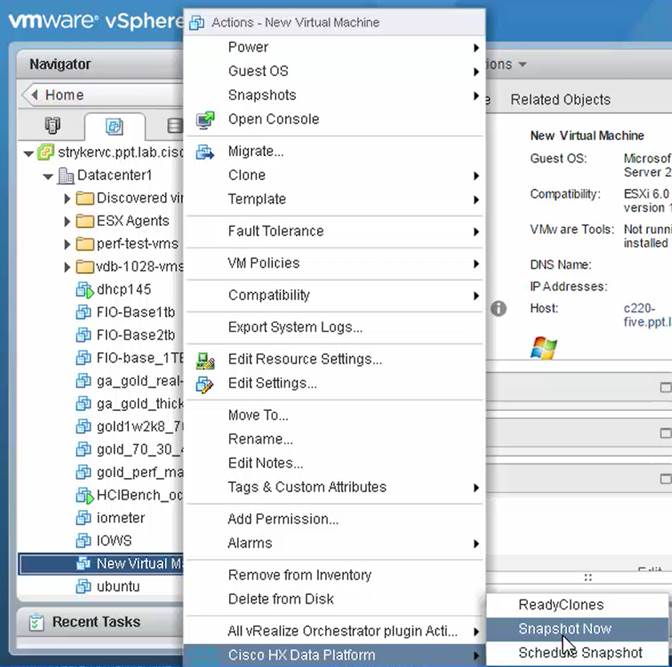This screenshot has width=672, height=667.
Task: Open the VM Policies submenu
Action: (x=334, y=263)
